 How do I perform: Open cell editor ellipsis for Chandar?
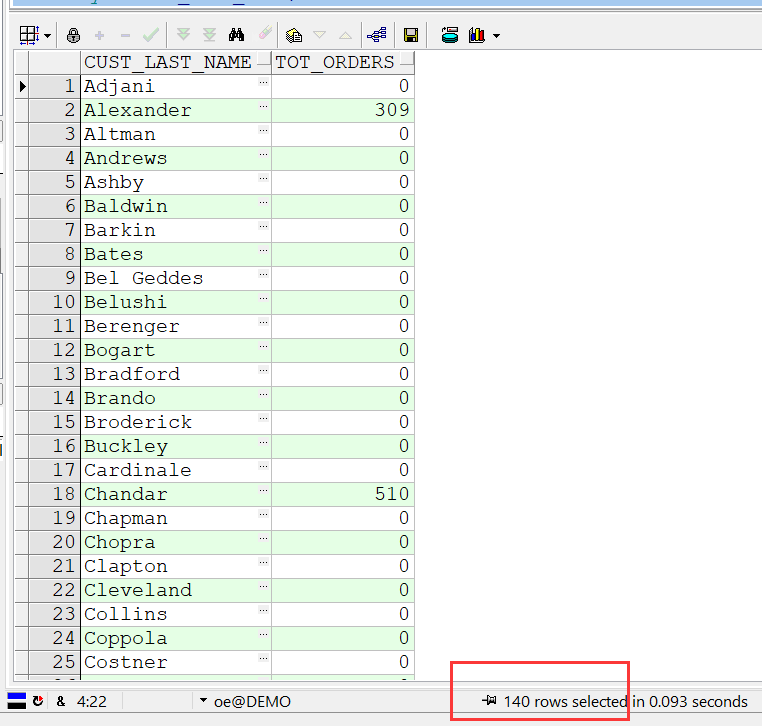(263, 490)
